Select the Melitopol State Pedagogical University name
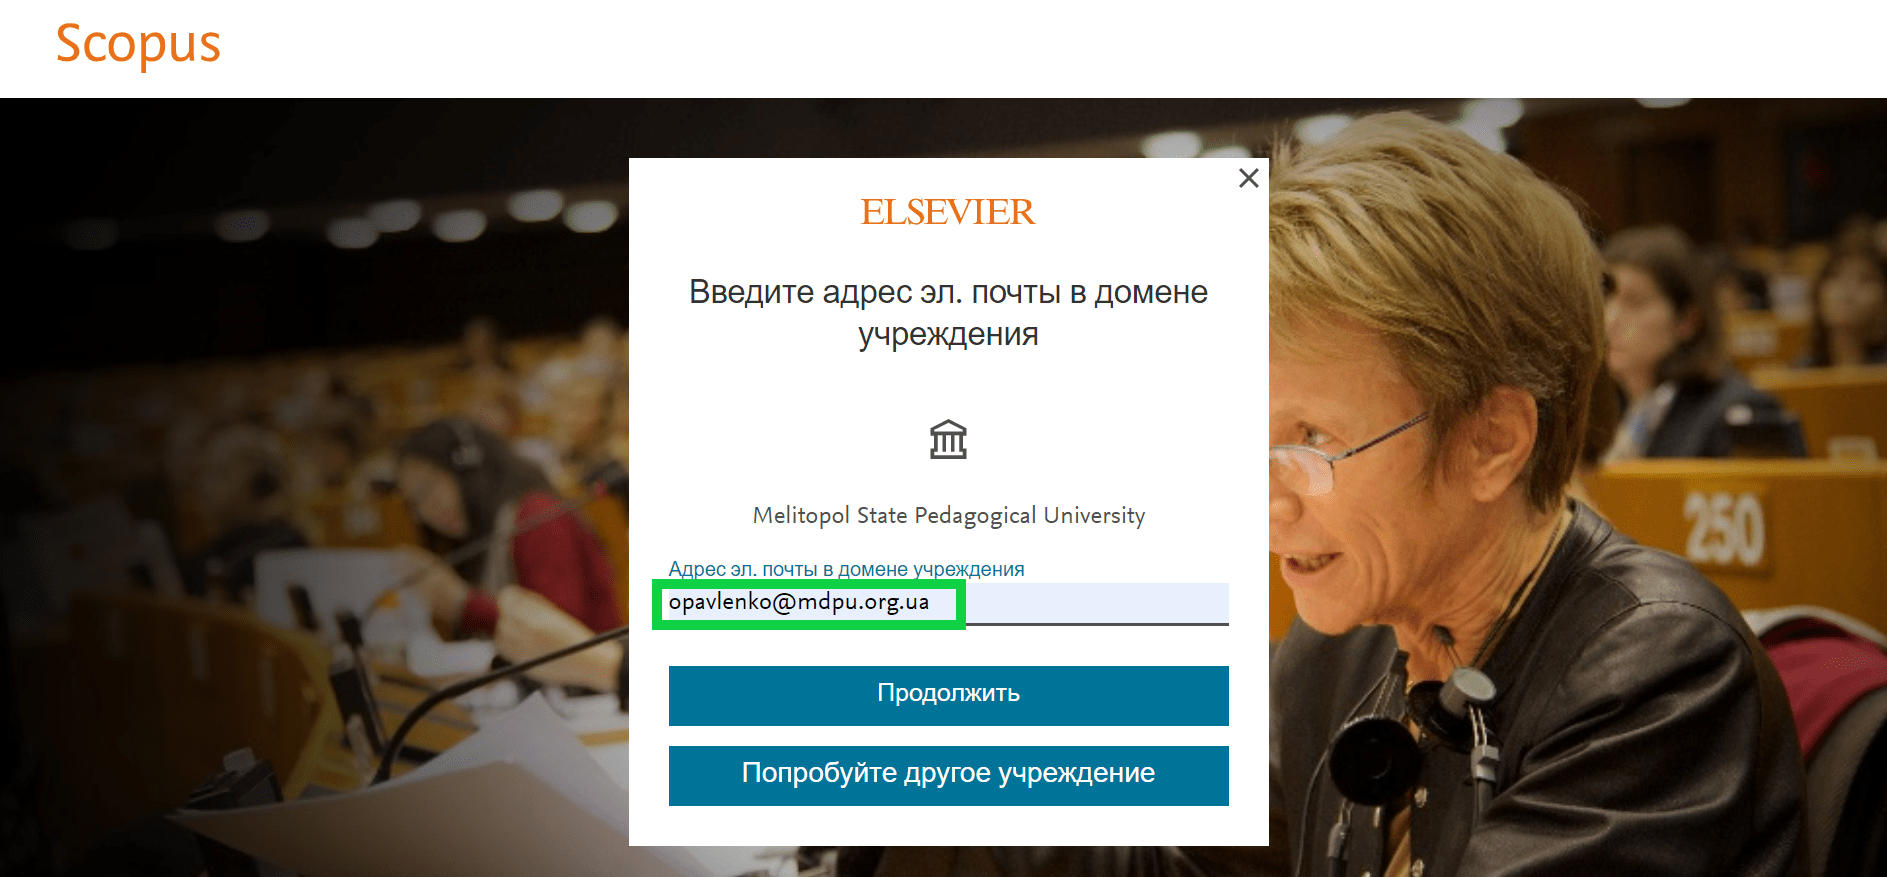This screenshot has height=877, width=1887. click(x=948, y=515)
